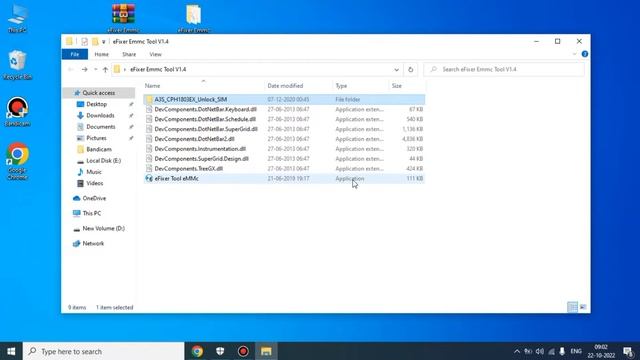The width and height of the screenshot is (640, 360).
Task: Expand the ribbon with the chevron
Action: [574, 54]
